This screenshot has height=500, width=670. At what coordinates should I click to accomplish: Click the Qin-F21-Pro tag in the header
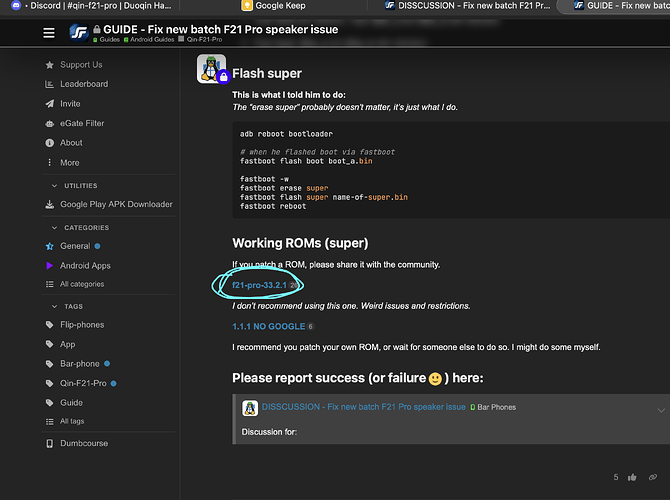pyautogui.click(x=200, y=39)
